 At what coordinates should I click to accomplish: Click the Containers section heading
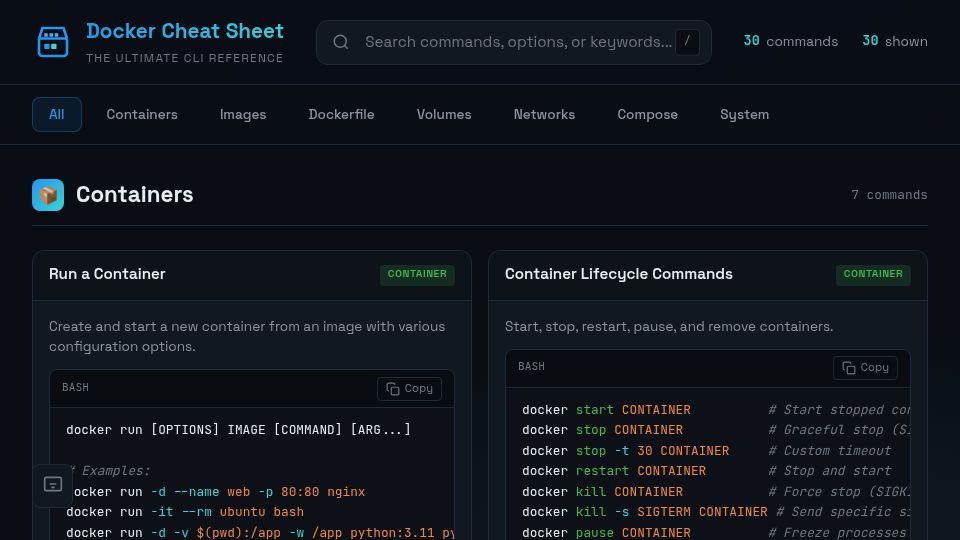[x=135, y=195]
